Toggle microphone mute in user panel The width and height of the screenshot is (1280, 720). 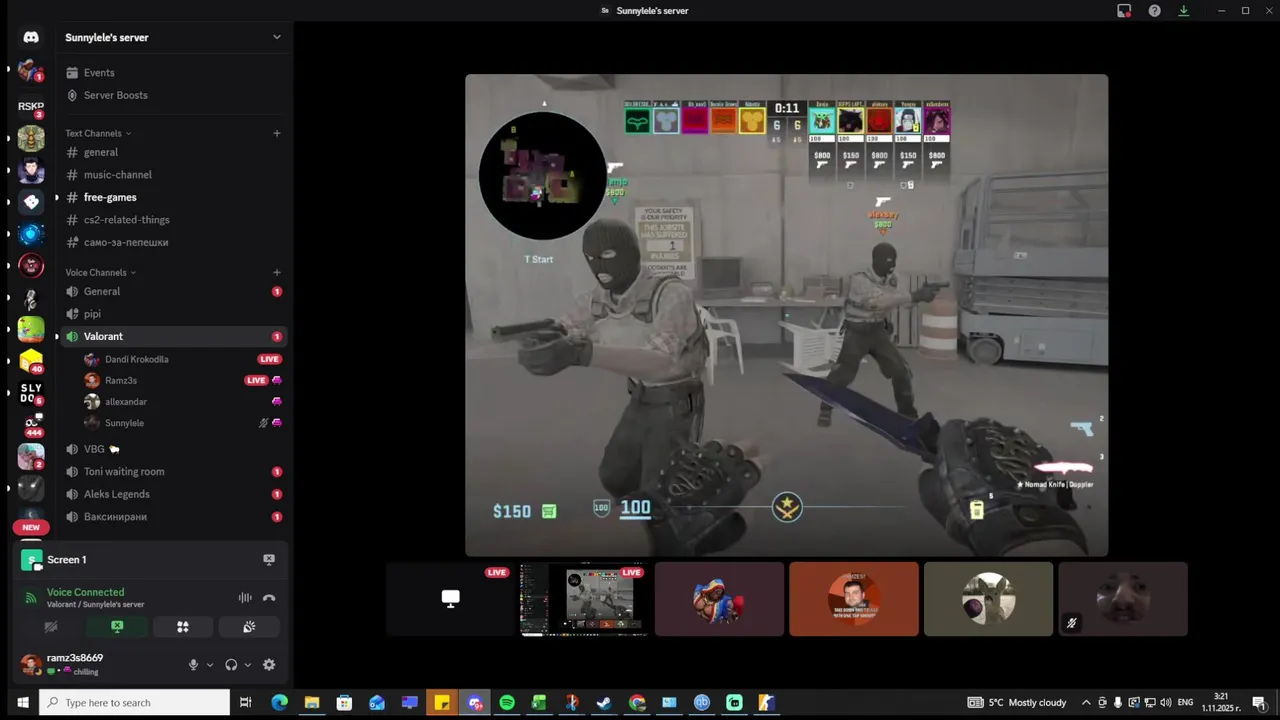[193, 665]
